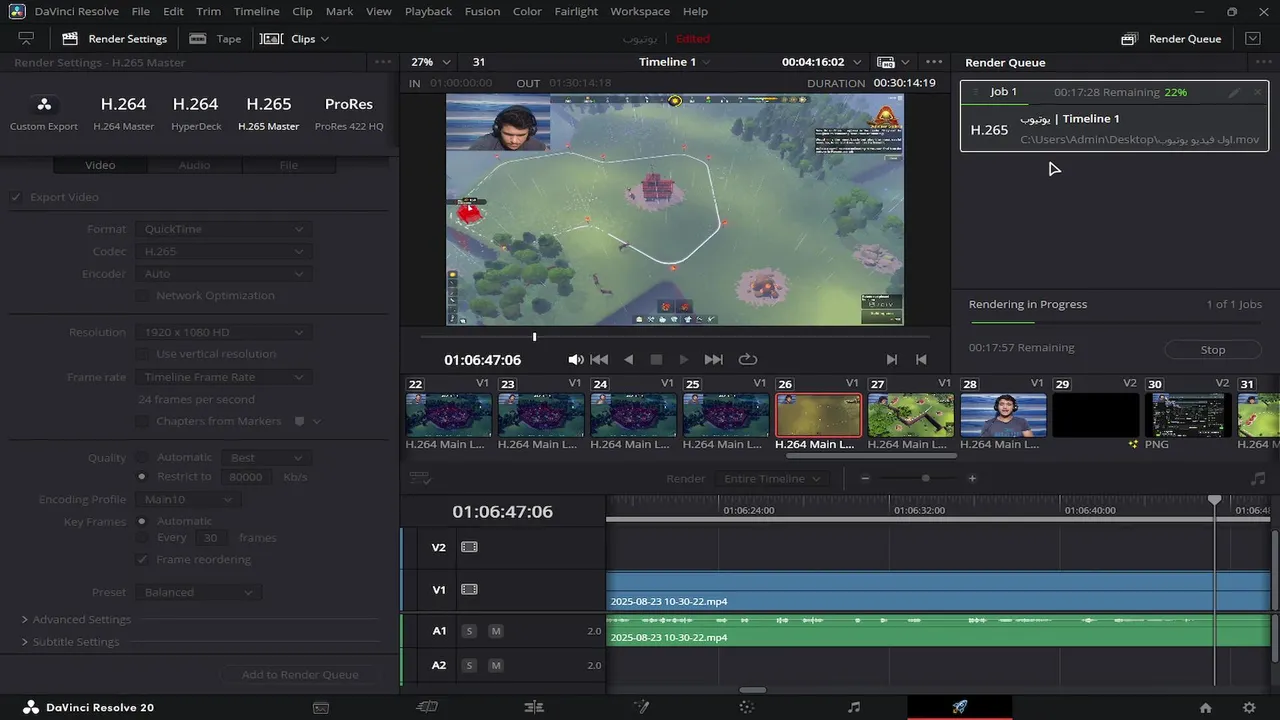This screenshot has width=1280, height=720.
Task: Select Automatic key frames radio button
Action: pyautogui.click(x=142, y=521)
